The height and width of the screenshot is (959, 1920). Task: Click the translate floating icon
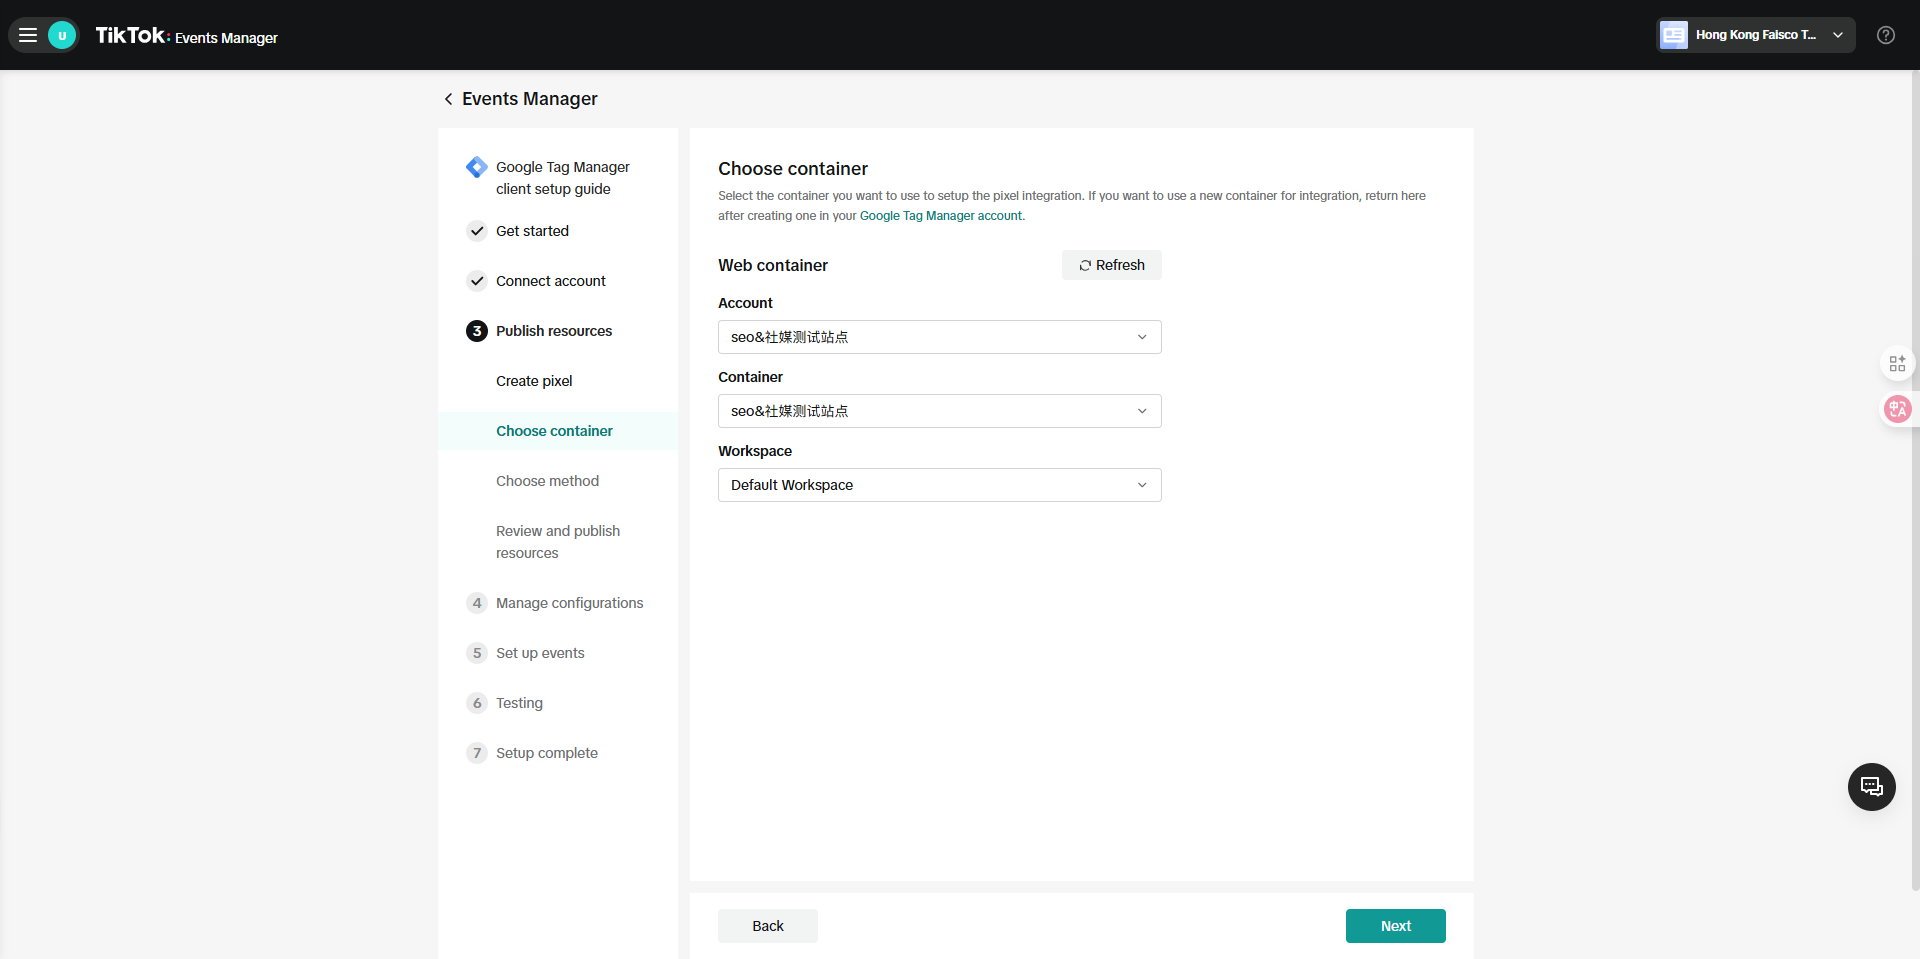[1897, 409]
